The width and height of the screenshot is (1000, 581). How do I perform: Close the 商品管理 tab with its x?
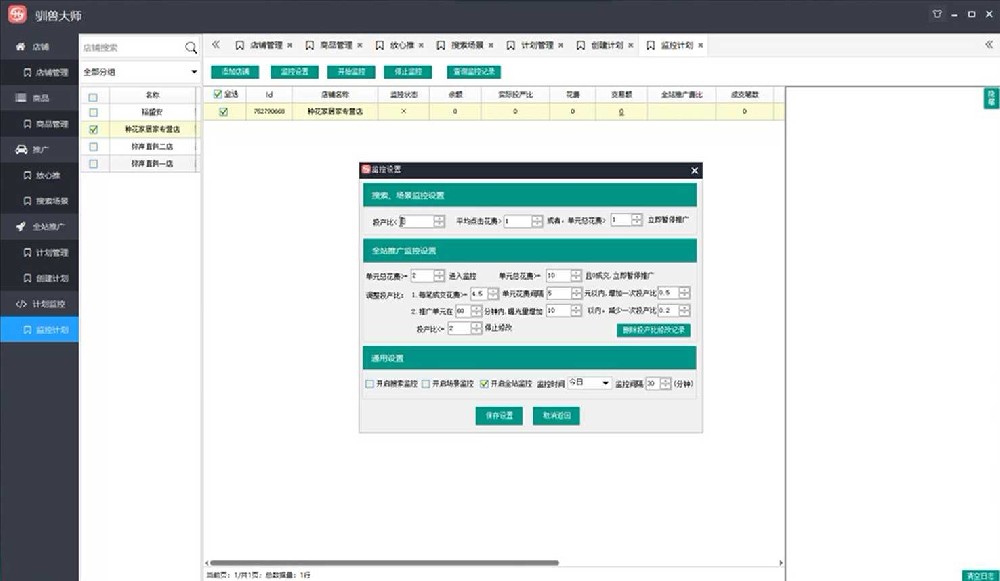(x=360, y=45)
